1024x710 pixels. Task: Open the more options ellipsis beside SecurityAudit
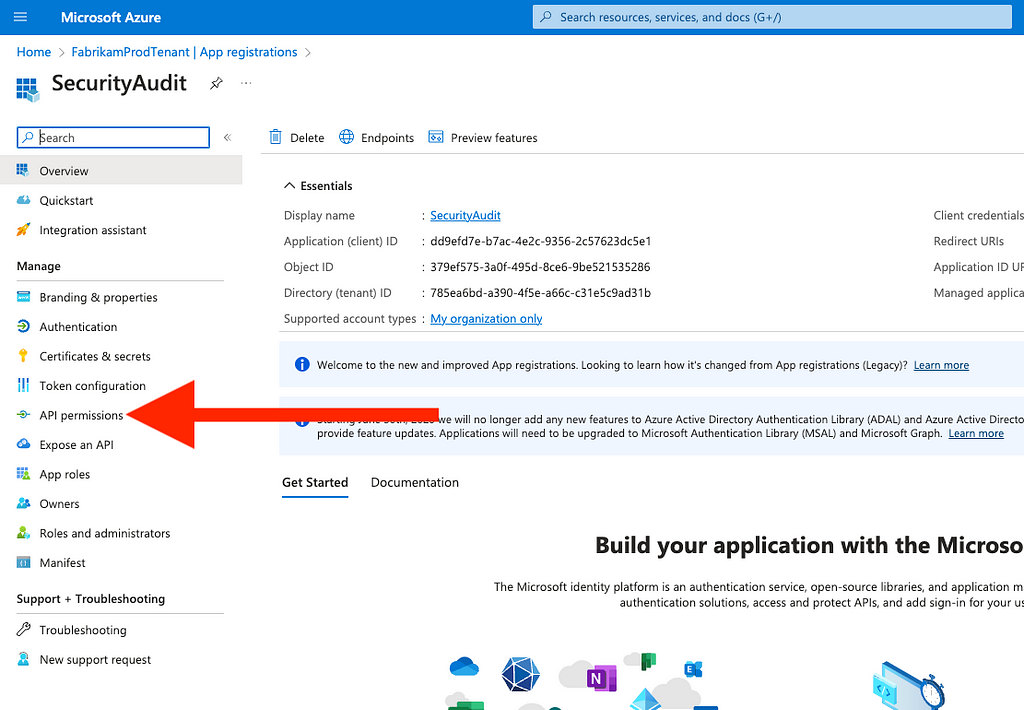pos(246,83)
